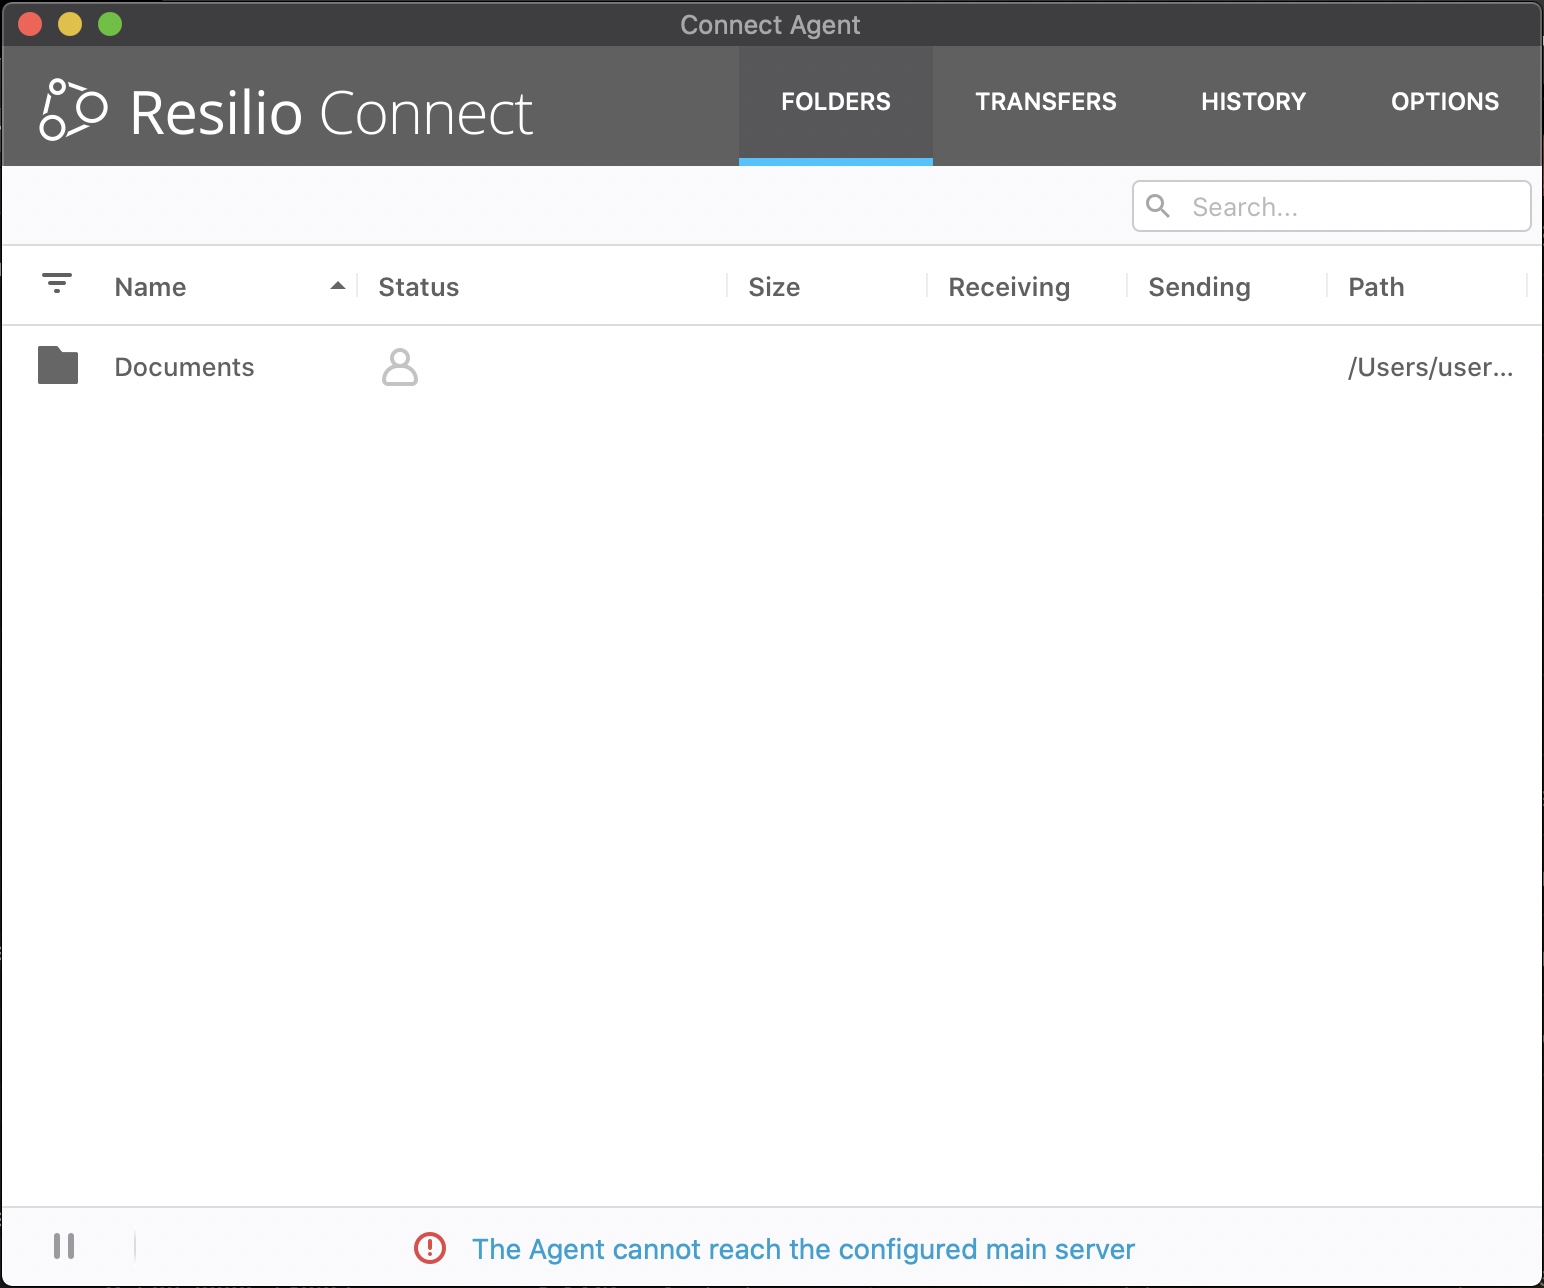Sort folders by Status column

click(418, 287)
